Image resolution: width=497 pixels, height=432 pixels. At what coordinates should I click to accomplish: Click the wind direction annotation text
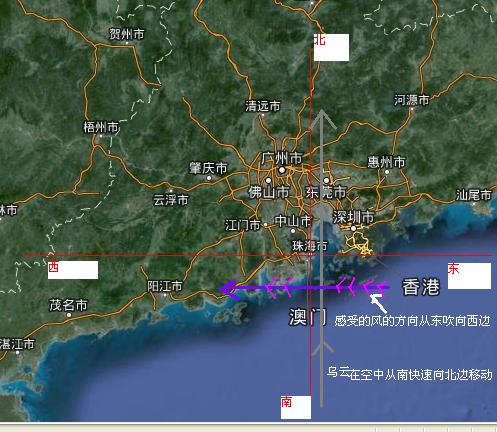point(412,321)
